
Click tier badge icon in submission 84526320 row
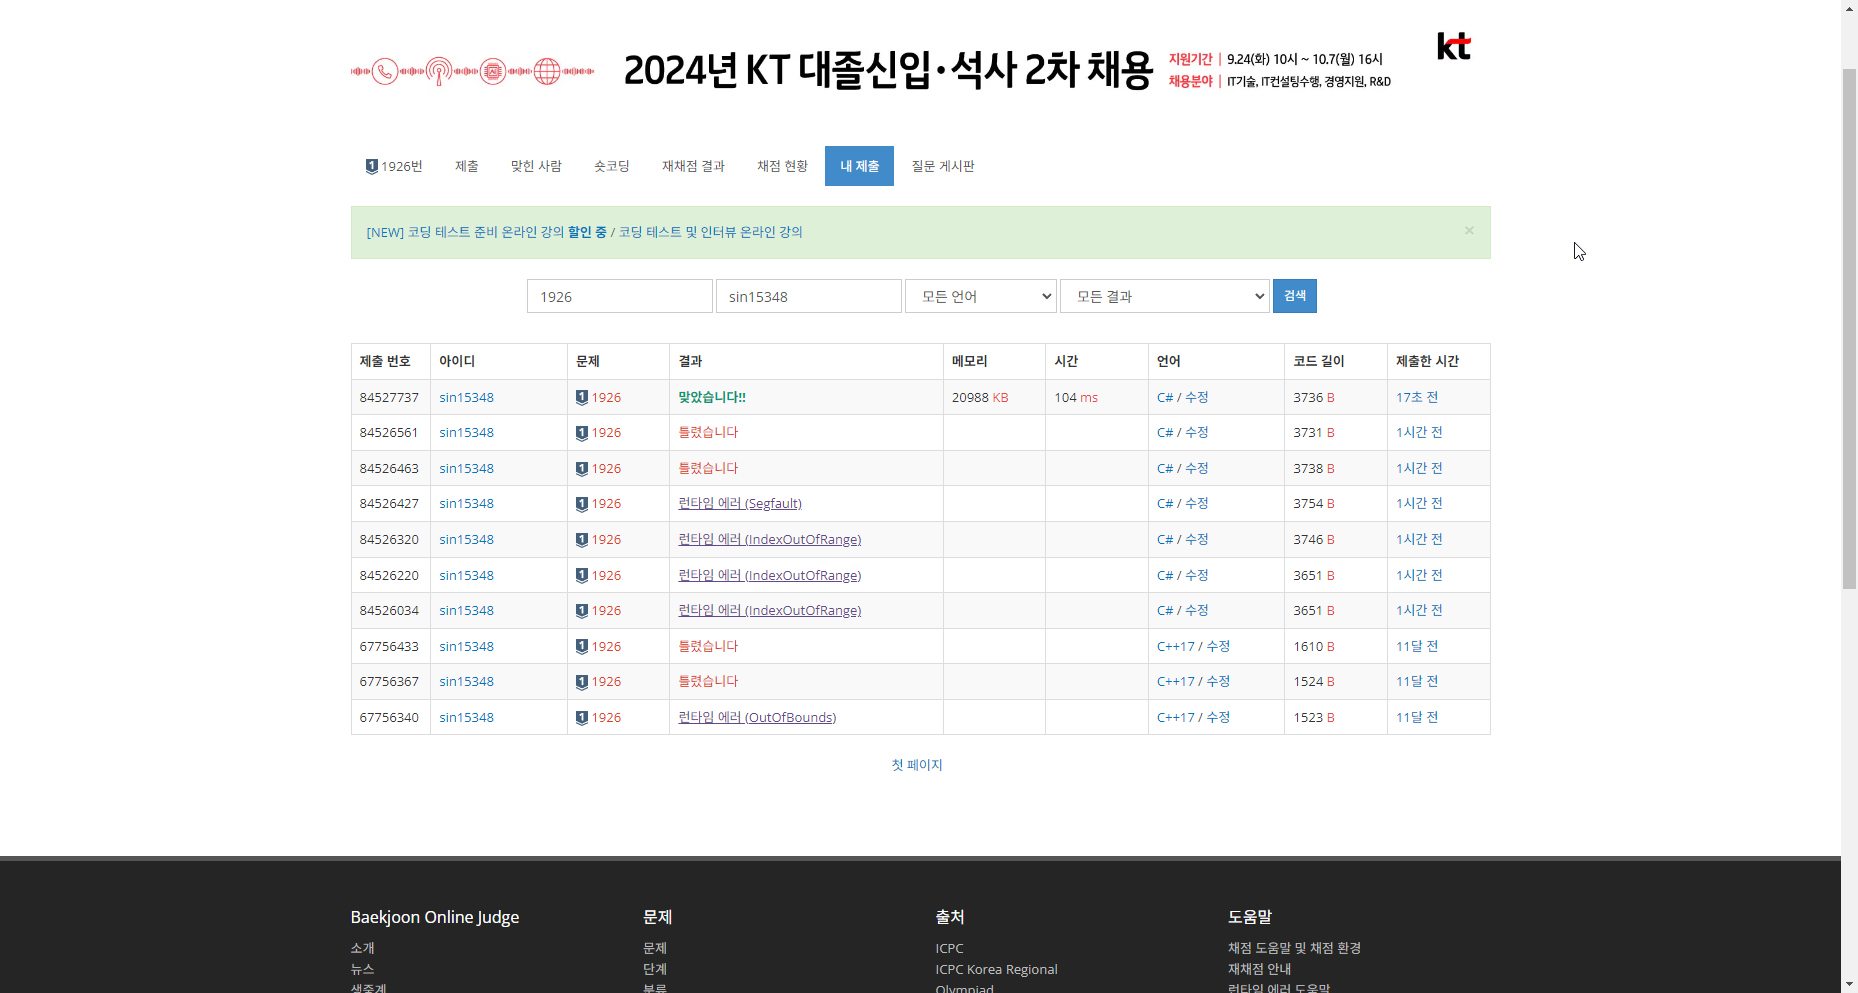click(x=582, y=540)
